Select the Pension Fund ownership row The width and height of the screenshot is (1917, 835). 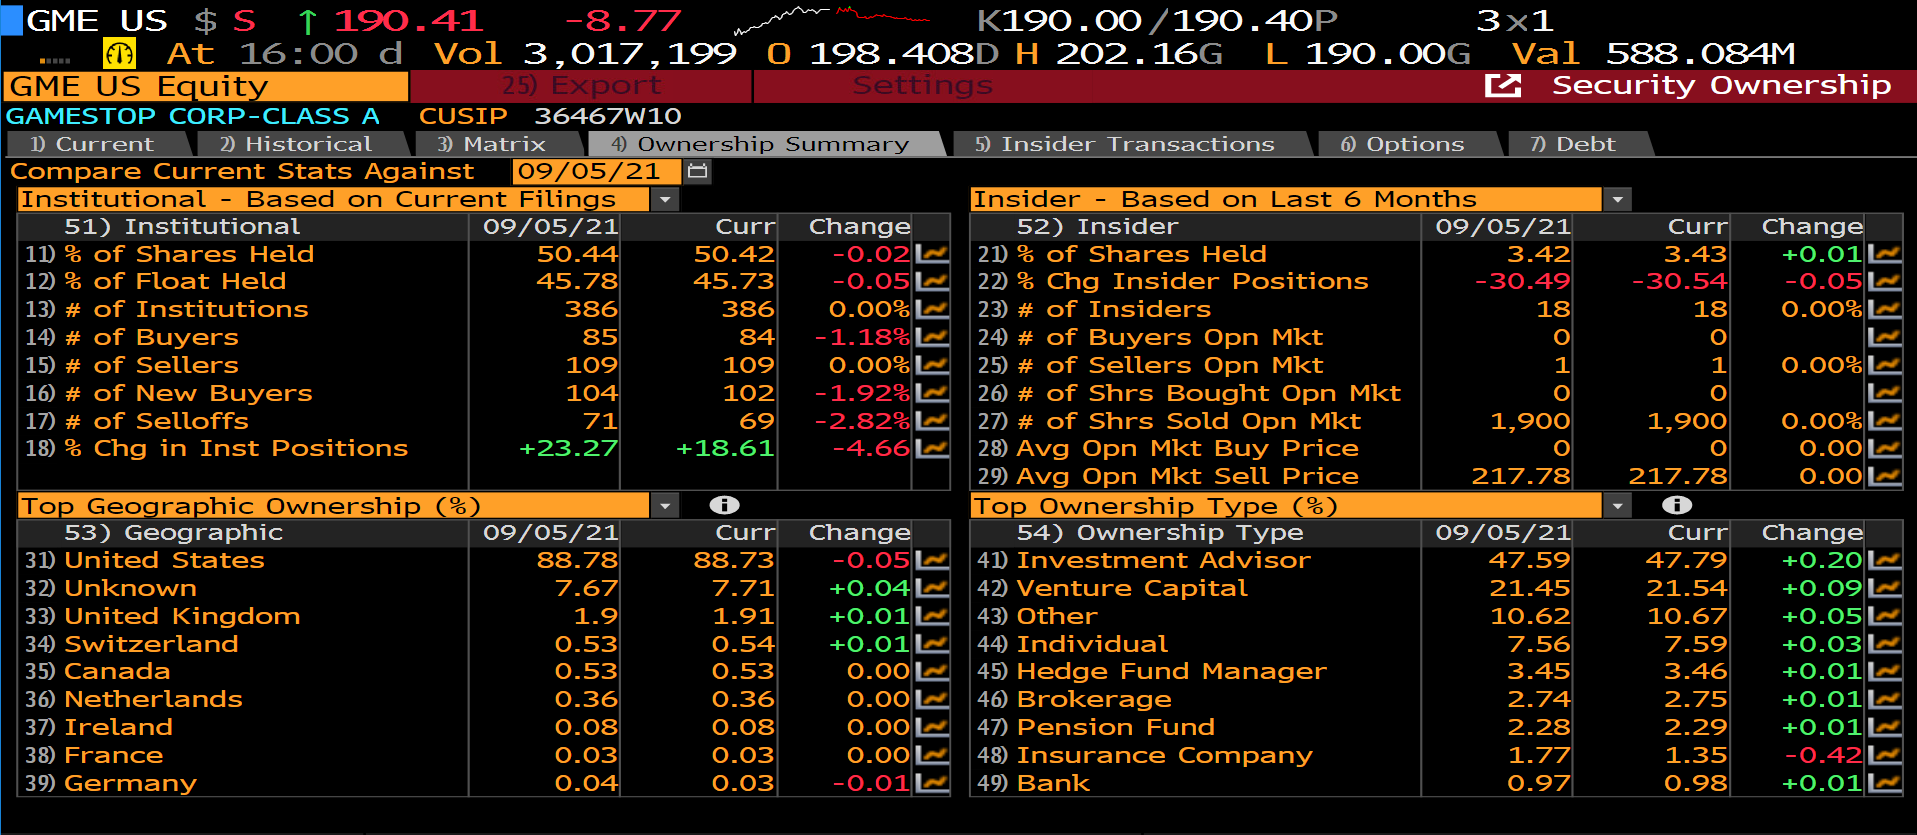(1116, 727)
